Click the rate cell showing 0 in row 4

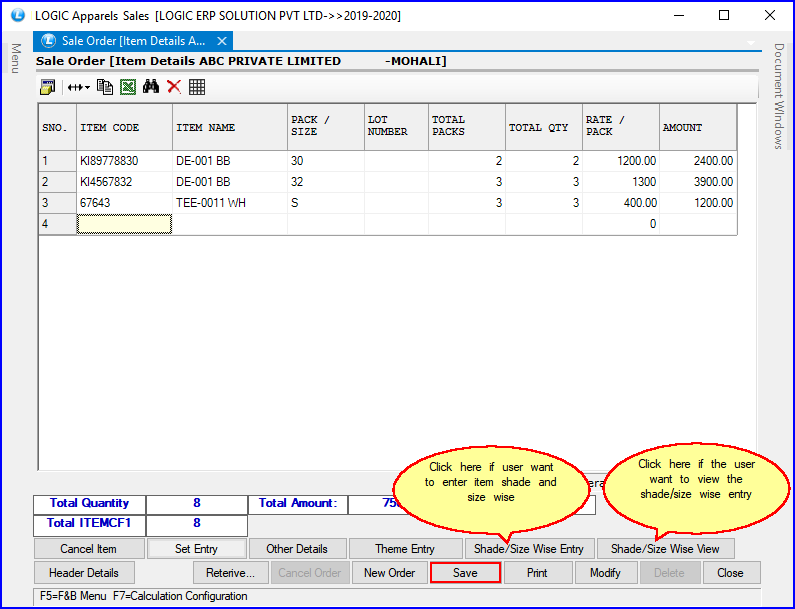621,224
